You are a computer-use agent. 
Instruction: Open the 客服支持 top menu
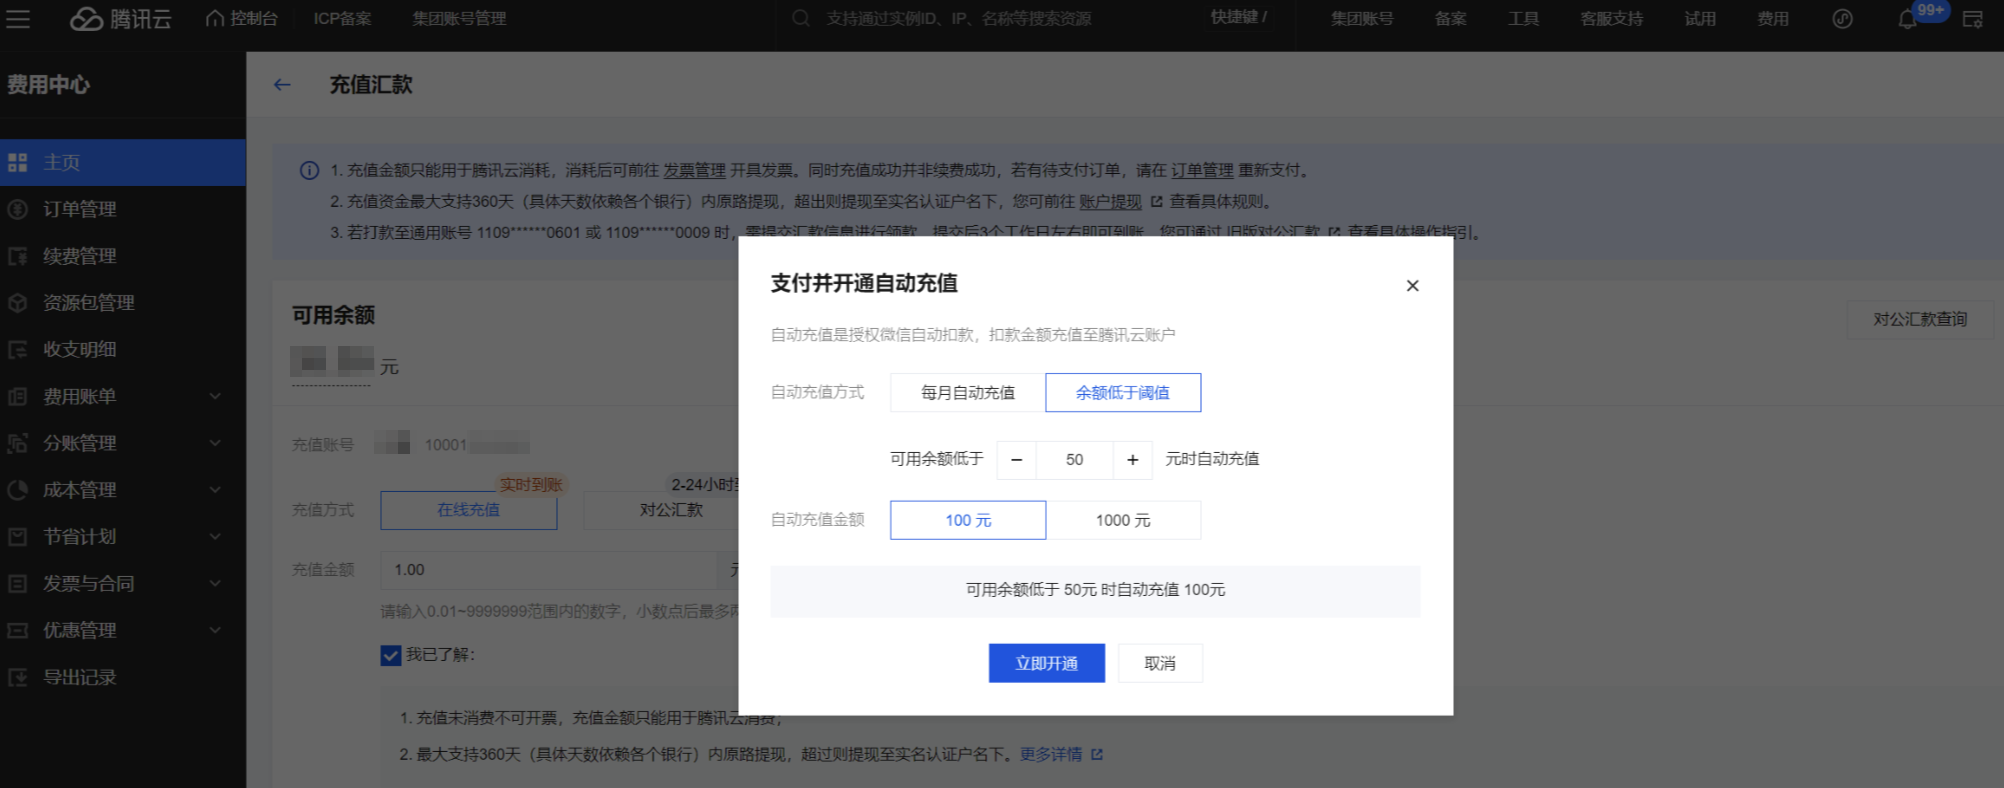click(1611, 19)
